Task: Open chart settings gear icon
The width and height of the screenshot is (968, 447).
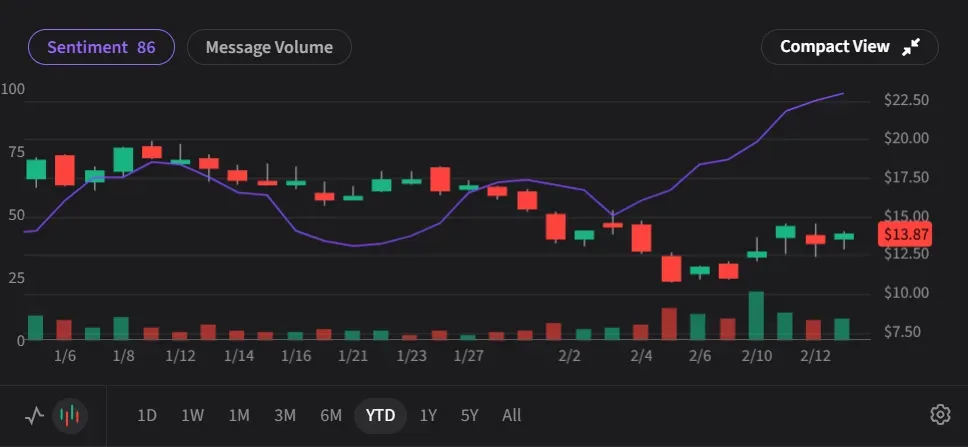Action: [x=939, y=414]
